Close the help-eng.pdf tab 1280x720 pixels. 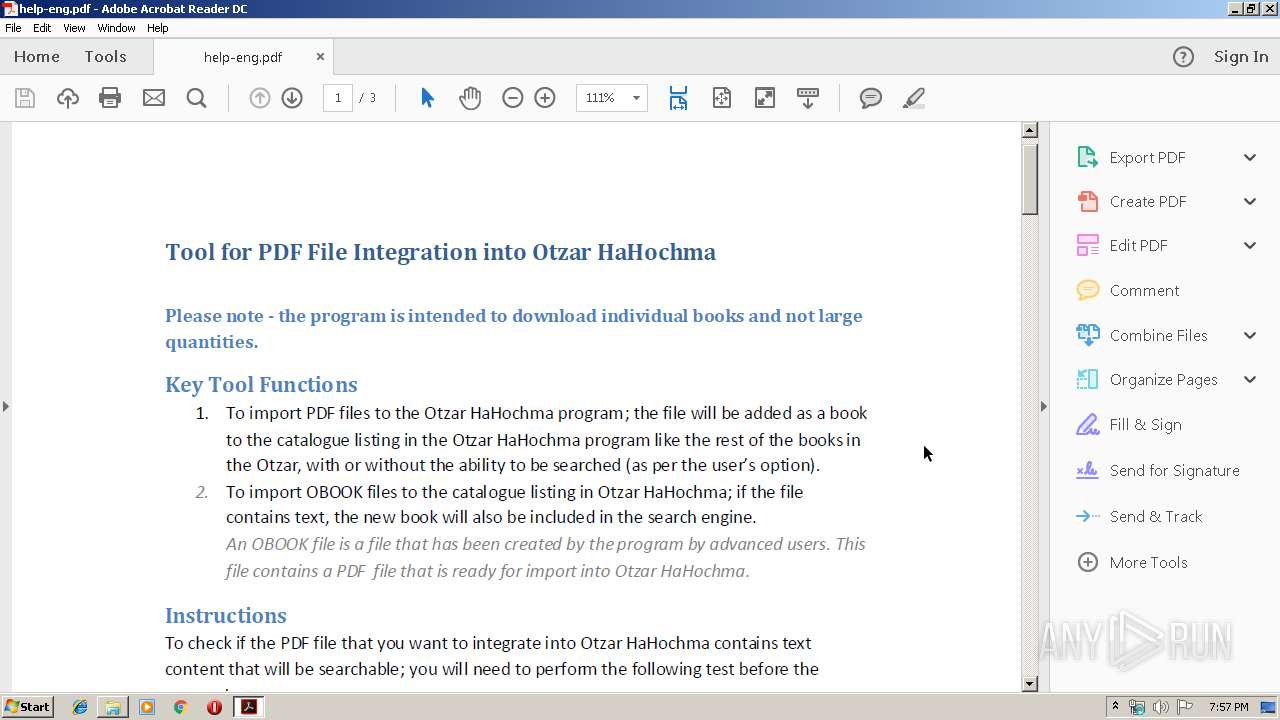click(320, 57)
